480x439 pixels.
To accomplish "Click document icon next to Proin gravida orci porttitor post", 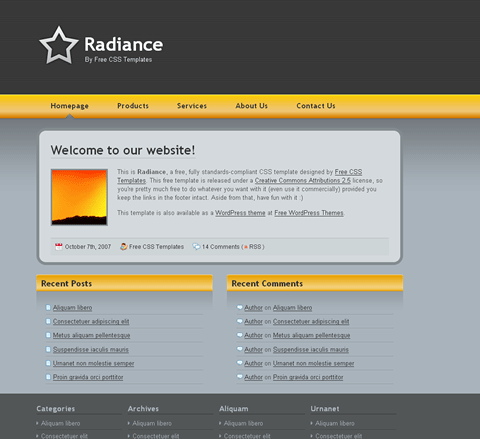I will click(48, 377).
